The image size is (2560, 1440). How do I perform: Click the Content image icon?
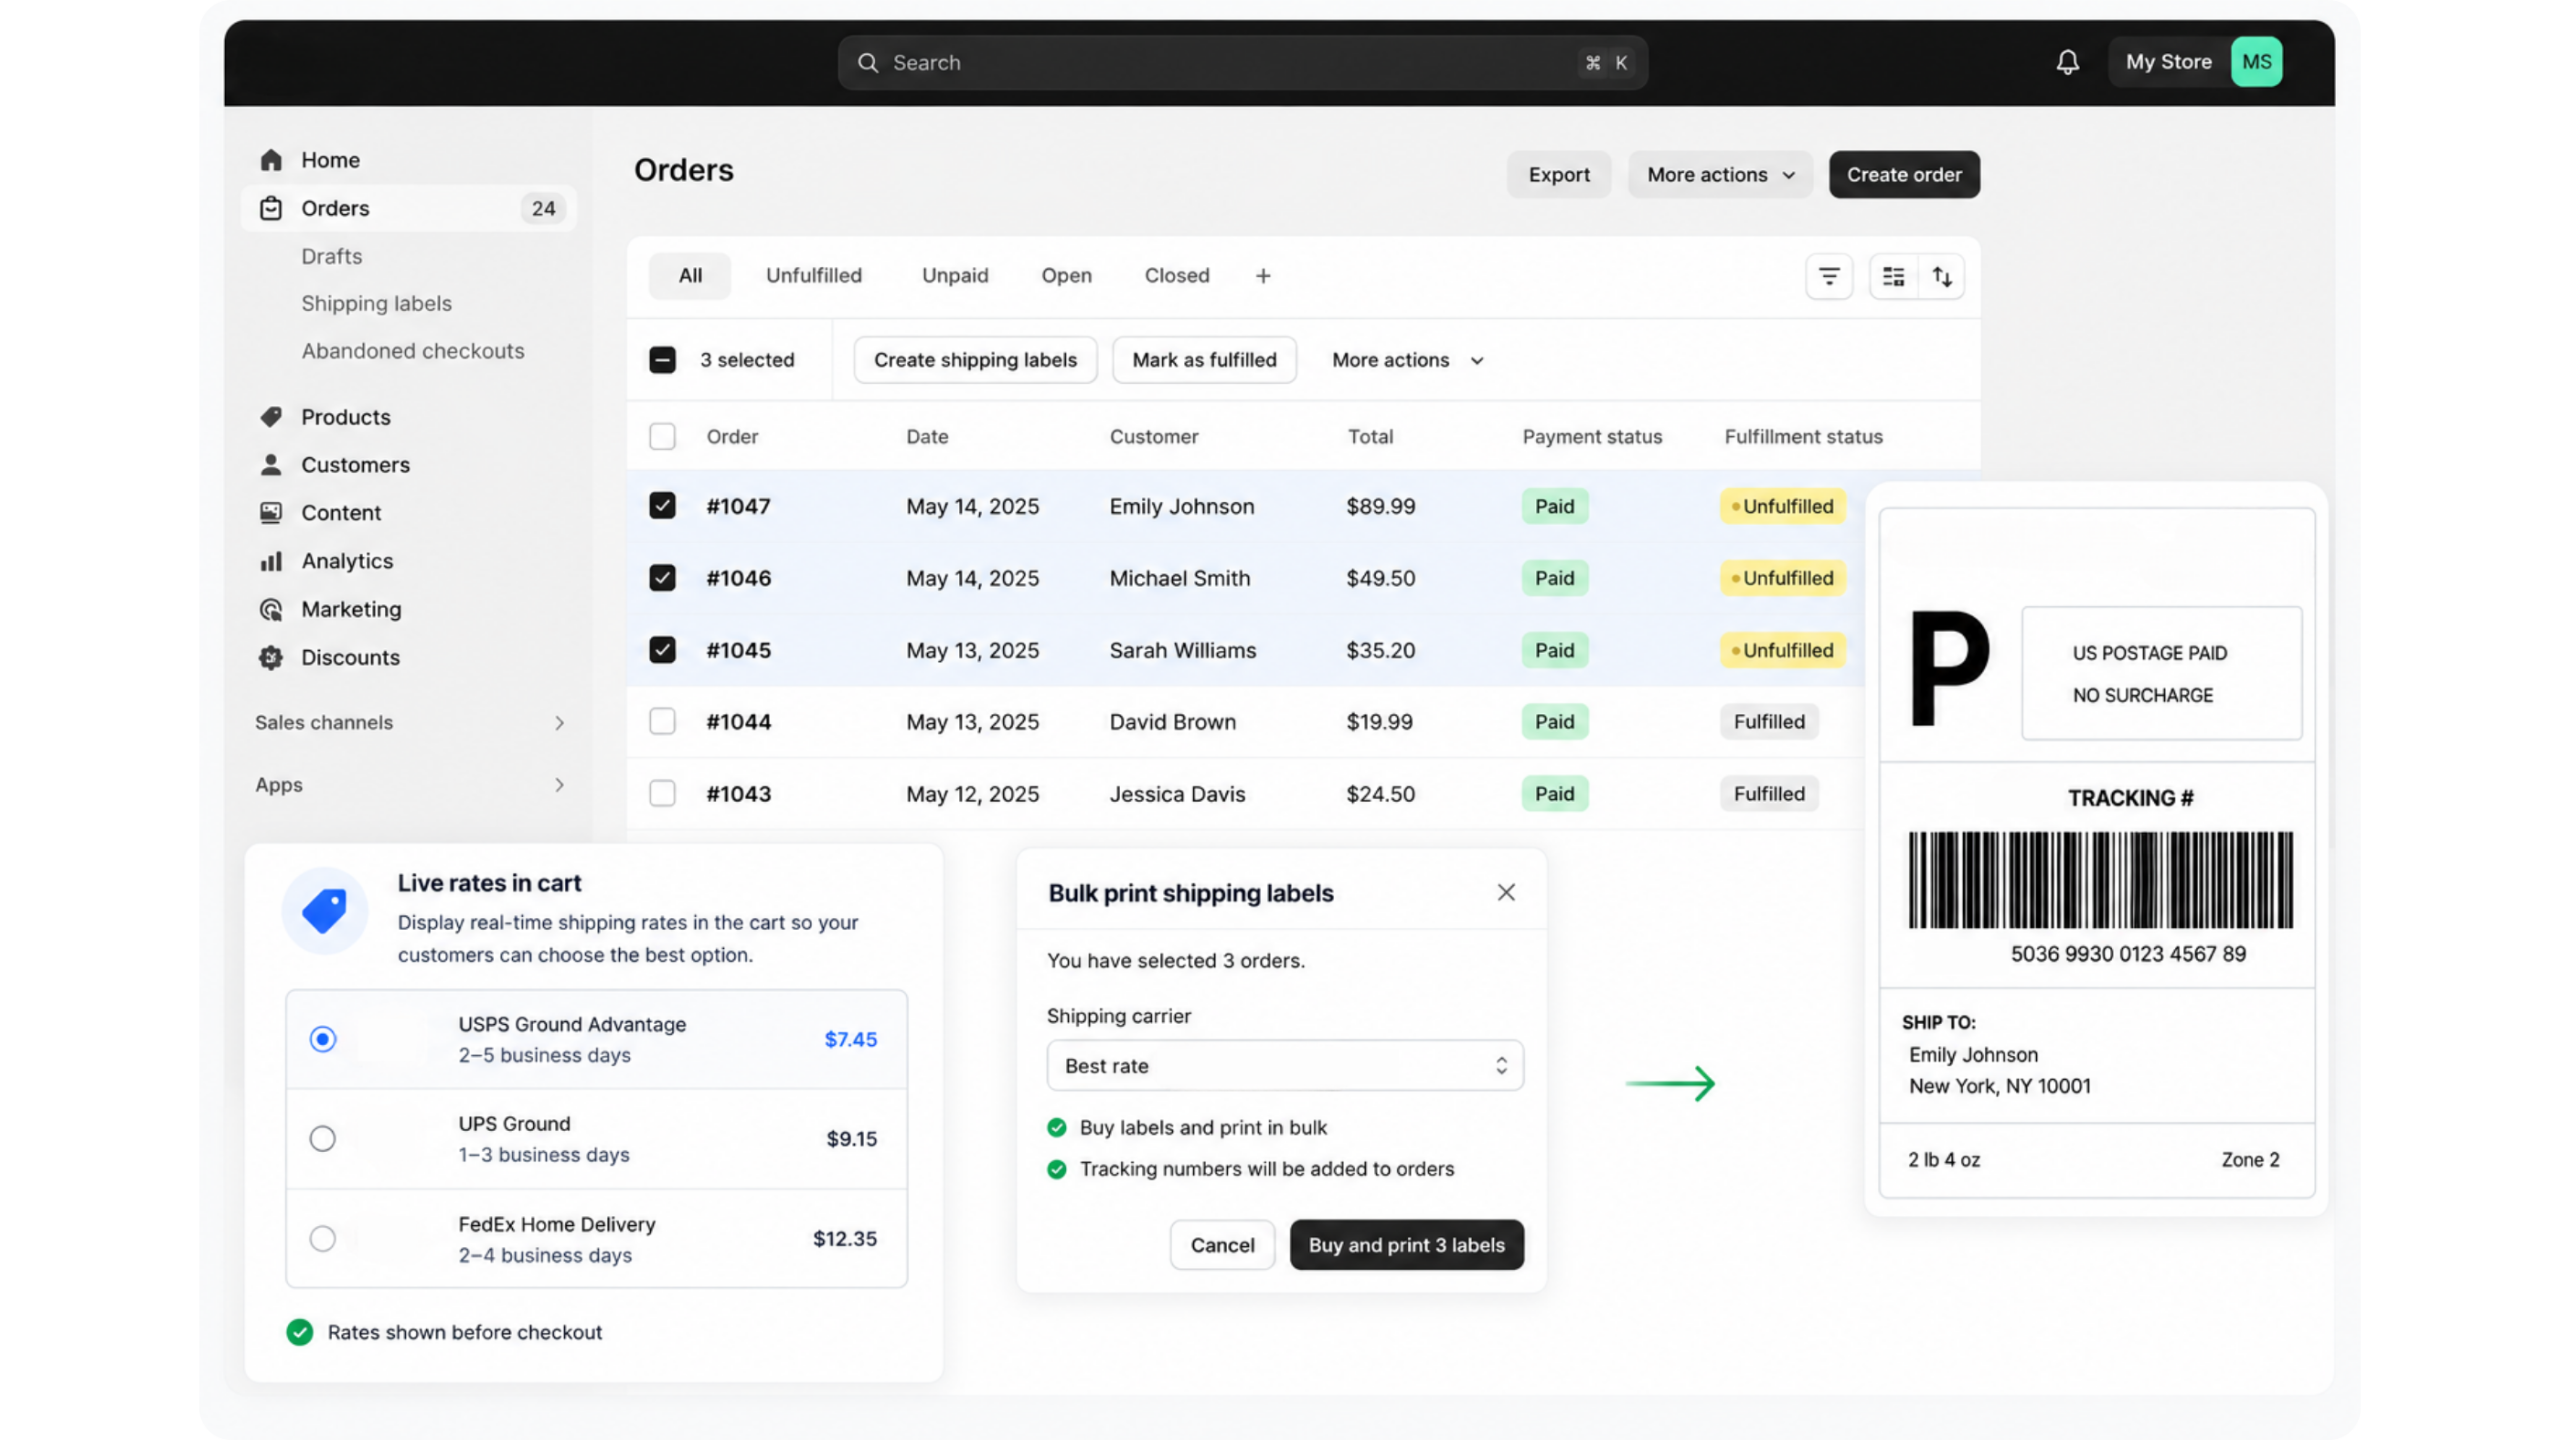[271, 513]
